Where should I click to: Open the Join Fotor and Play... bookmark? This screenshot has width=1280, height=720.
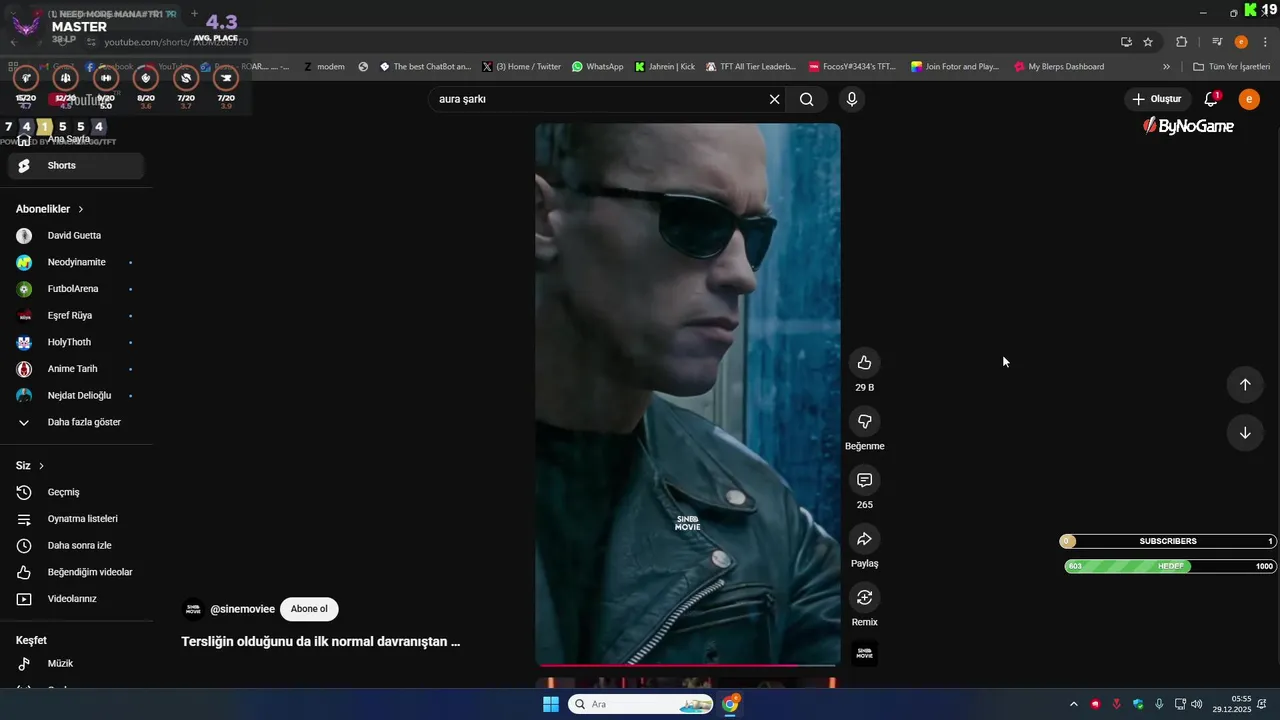(x=955, y=67)
